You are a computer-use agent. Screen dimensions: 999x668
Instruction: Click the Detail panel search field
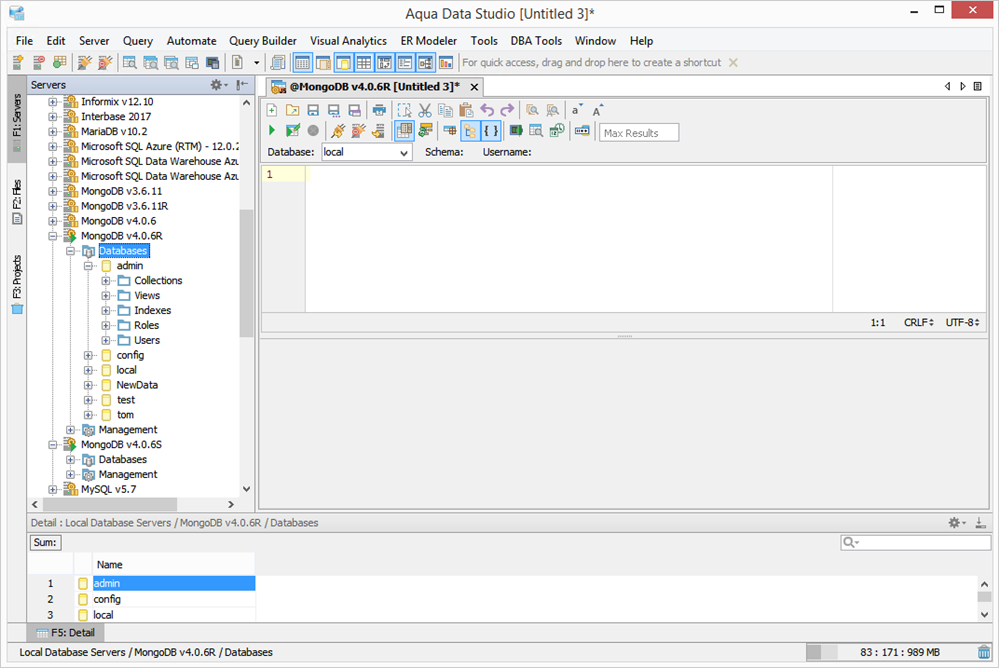tap(916, 542)
